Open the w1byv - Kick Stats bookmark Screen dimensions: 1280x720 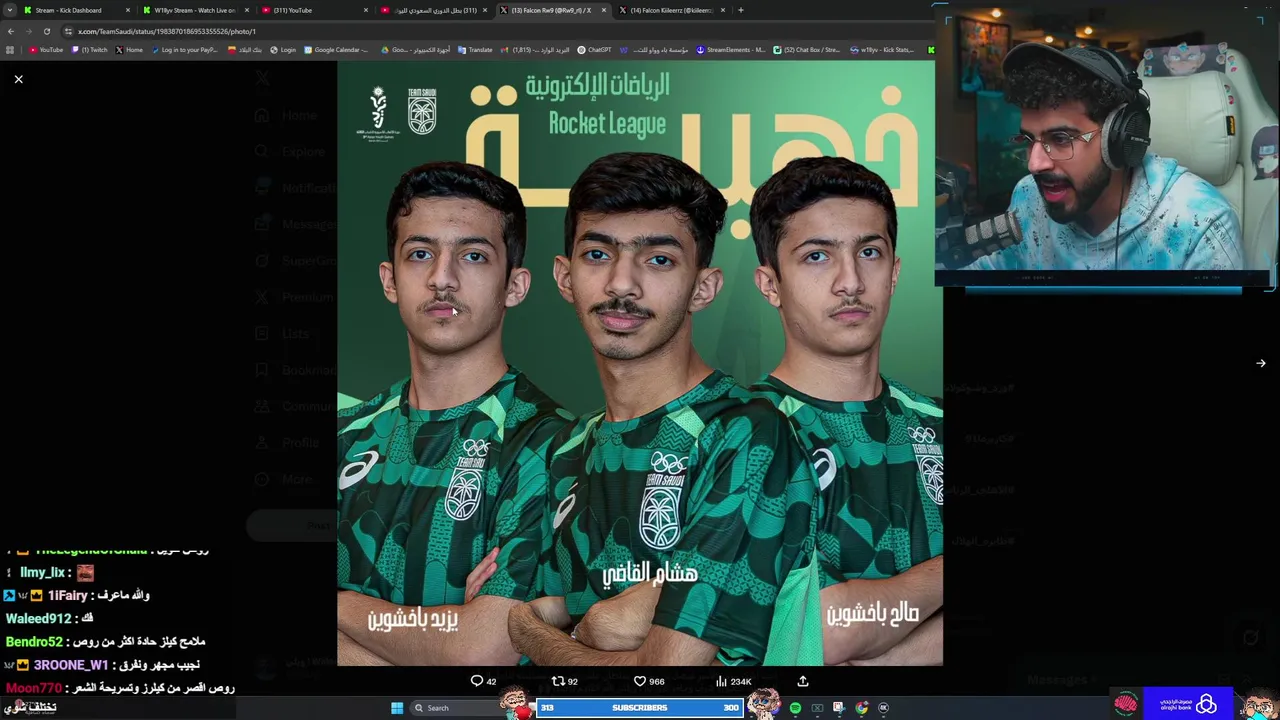(883, 50)
